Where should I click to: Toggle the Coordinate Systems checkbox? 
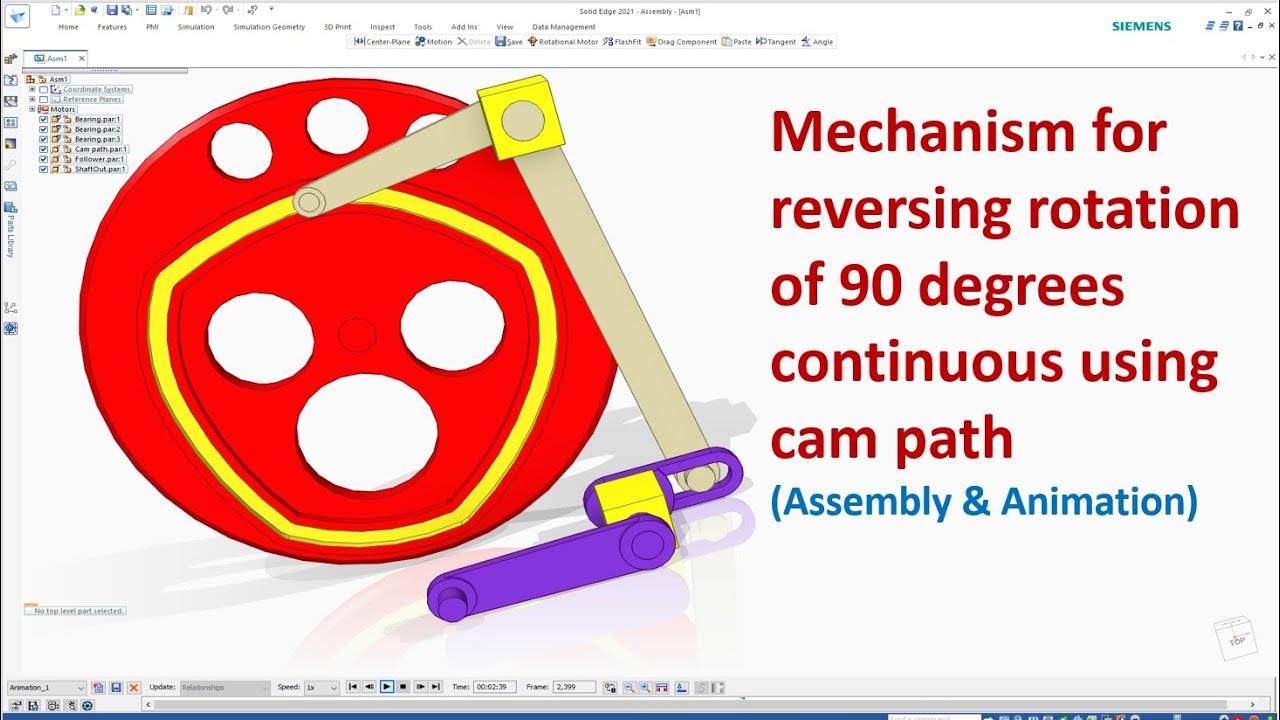(44, 89)
